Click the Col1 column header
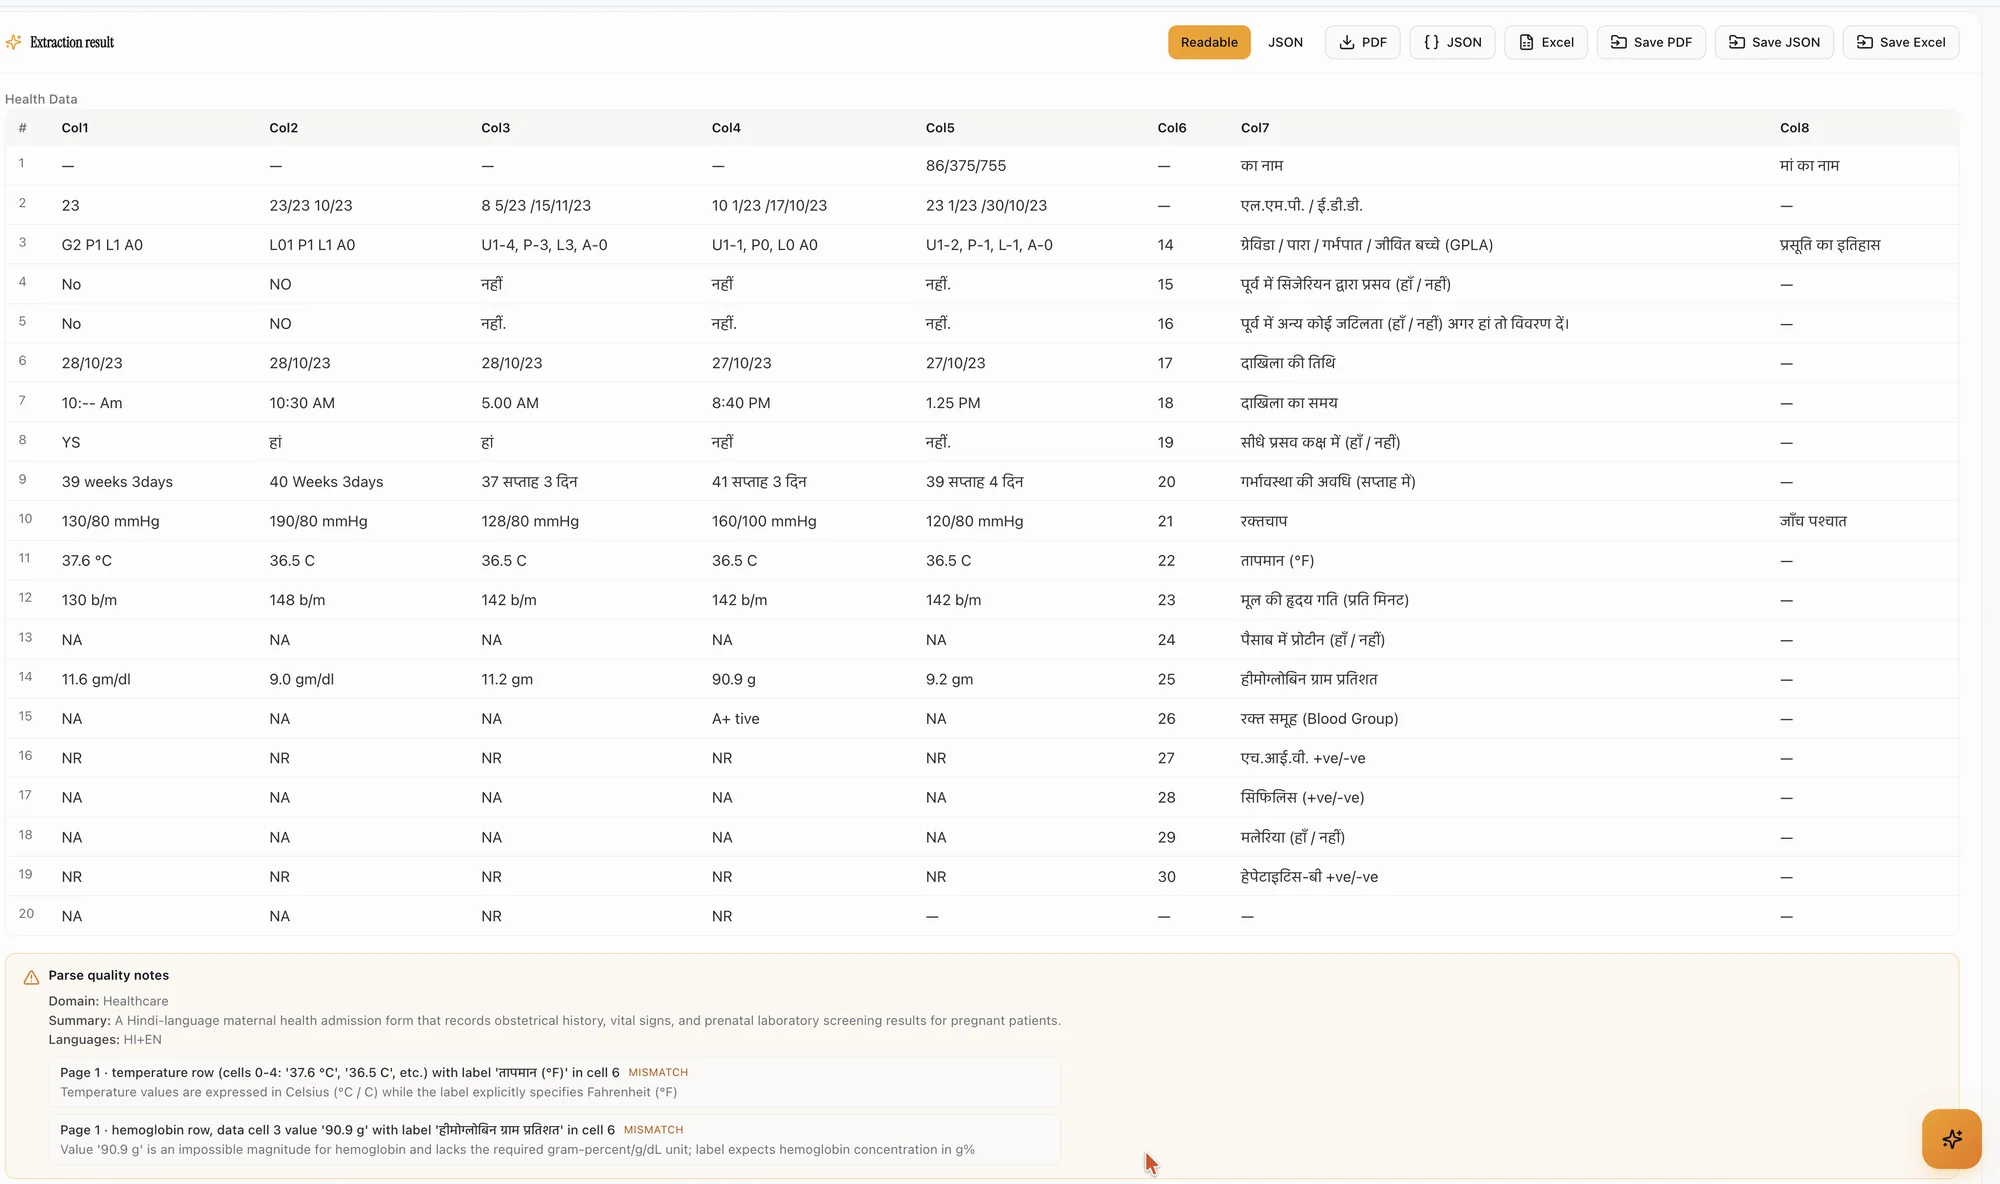Image resolution: width=2000 pixels, height=1184 pixels. 75,128
